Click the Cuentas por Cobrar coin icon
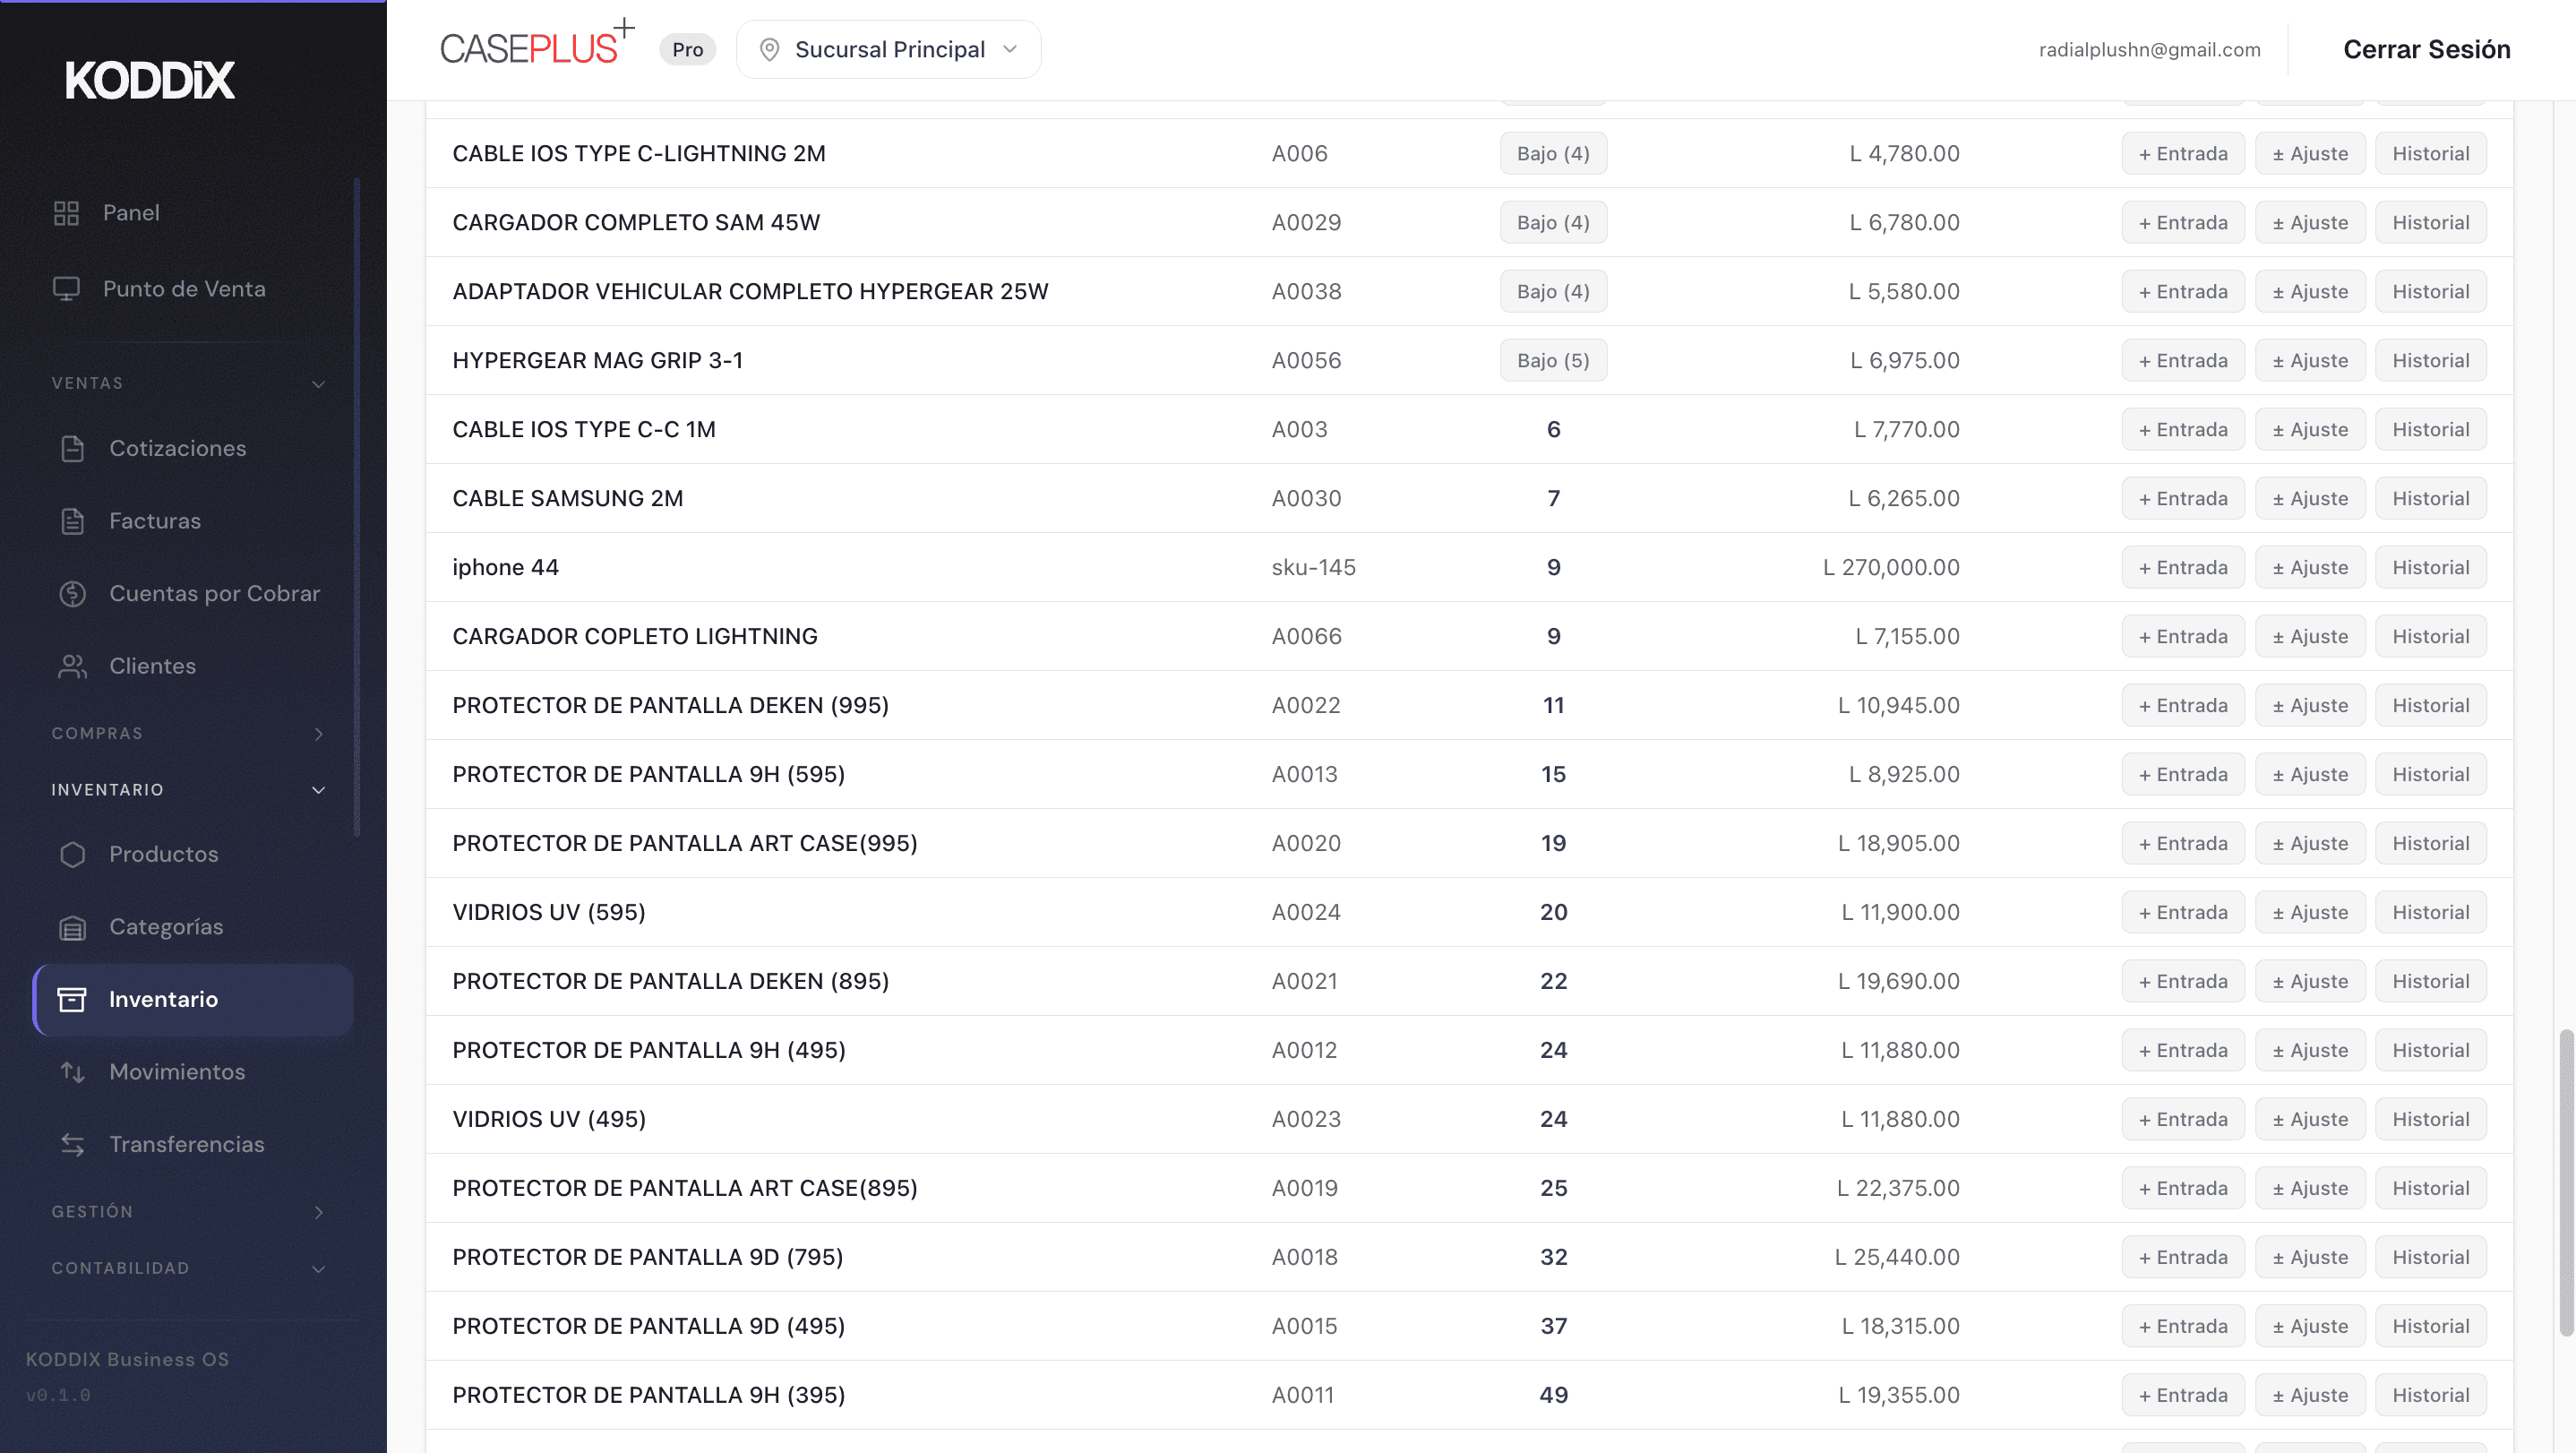The image size is (2576, 1453). pos(72,593)
